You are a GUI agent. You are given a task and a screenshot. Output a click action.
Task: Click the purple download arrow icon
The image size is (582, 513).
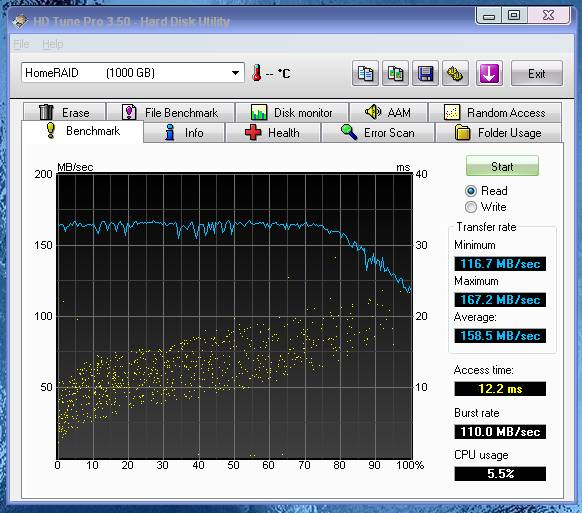[x=489, y=73]
